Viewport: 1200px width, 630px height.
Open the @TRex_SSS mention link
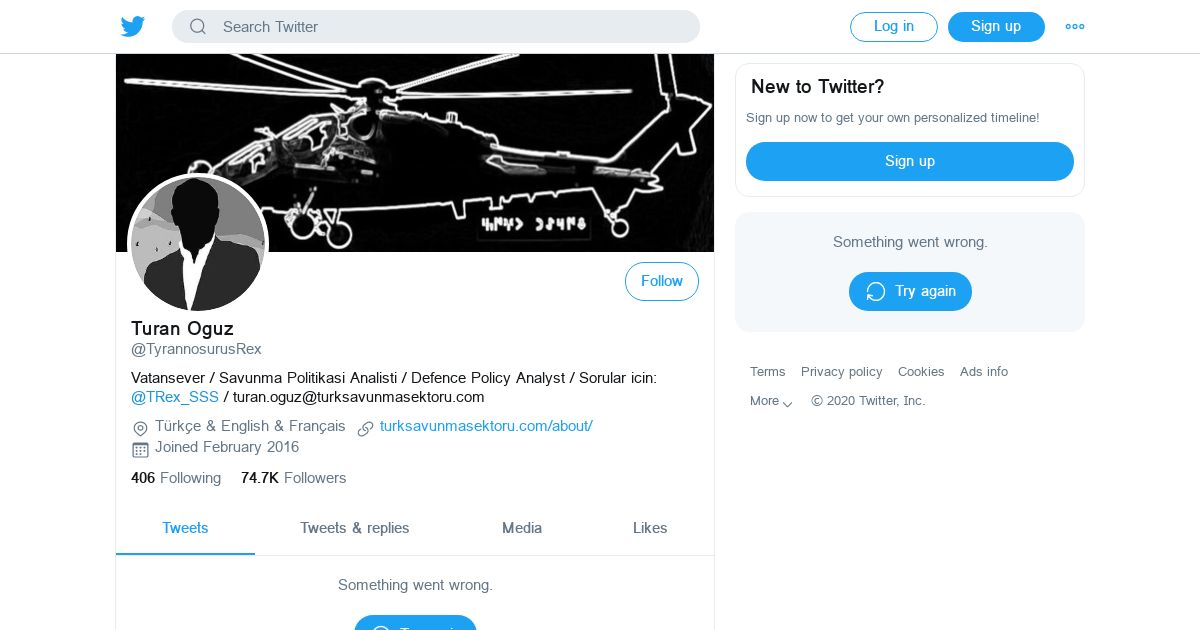[175, 397]
